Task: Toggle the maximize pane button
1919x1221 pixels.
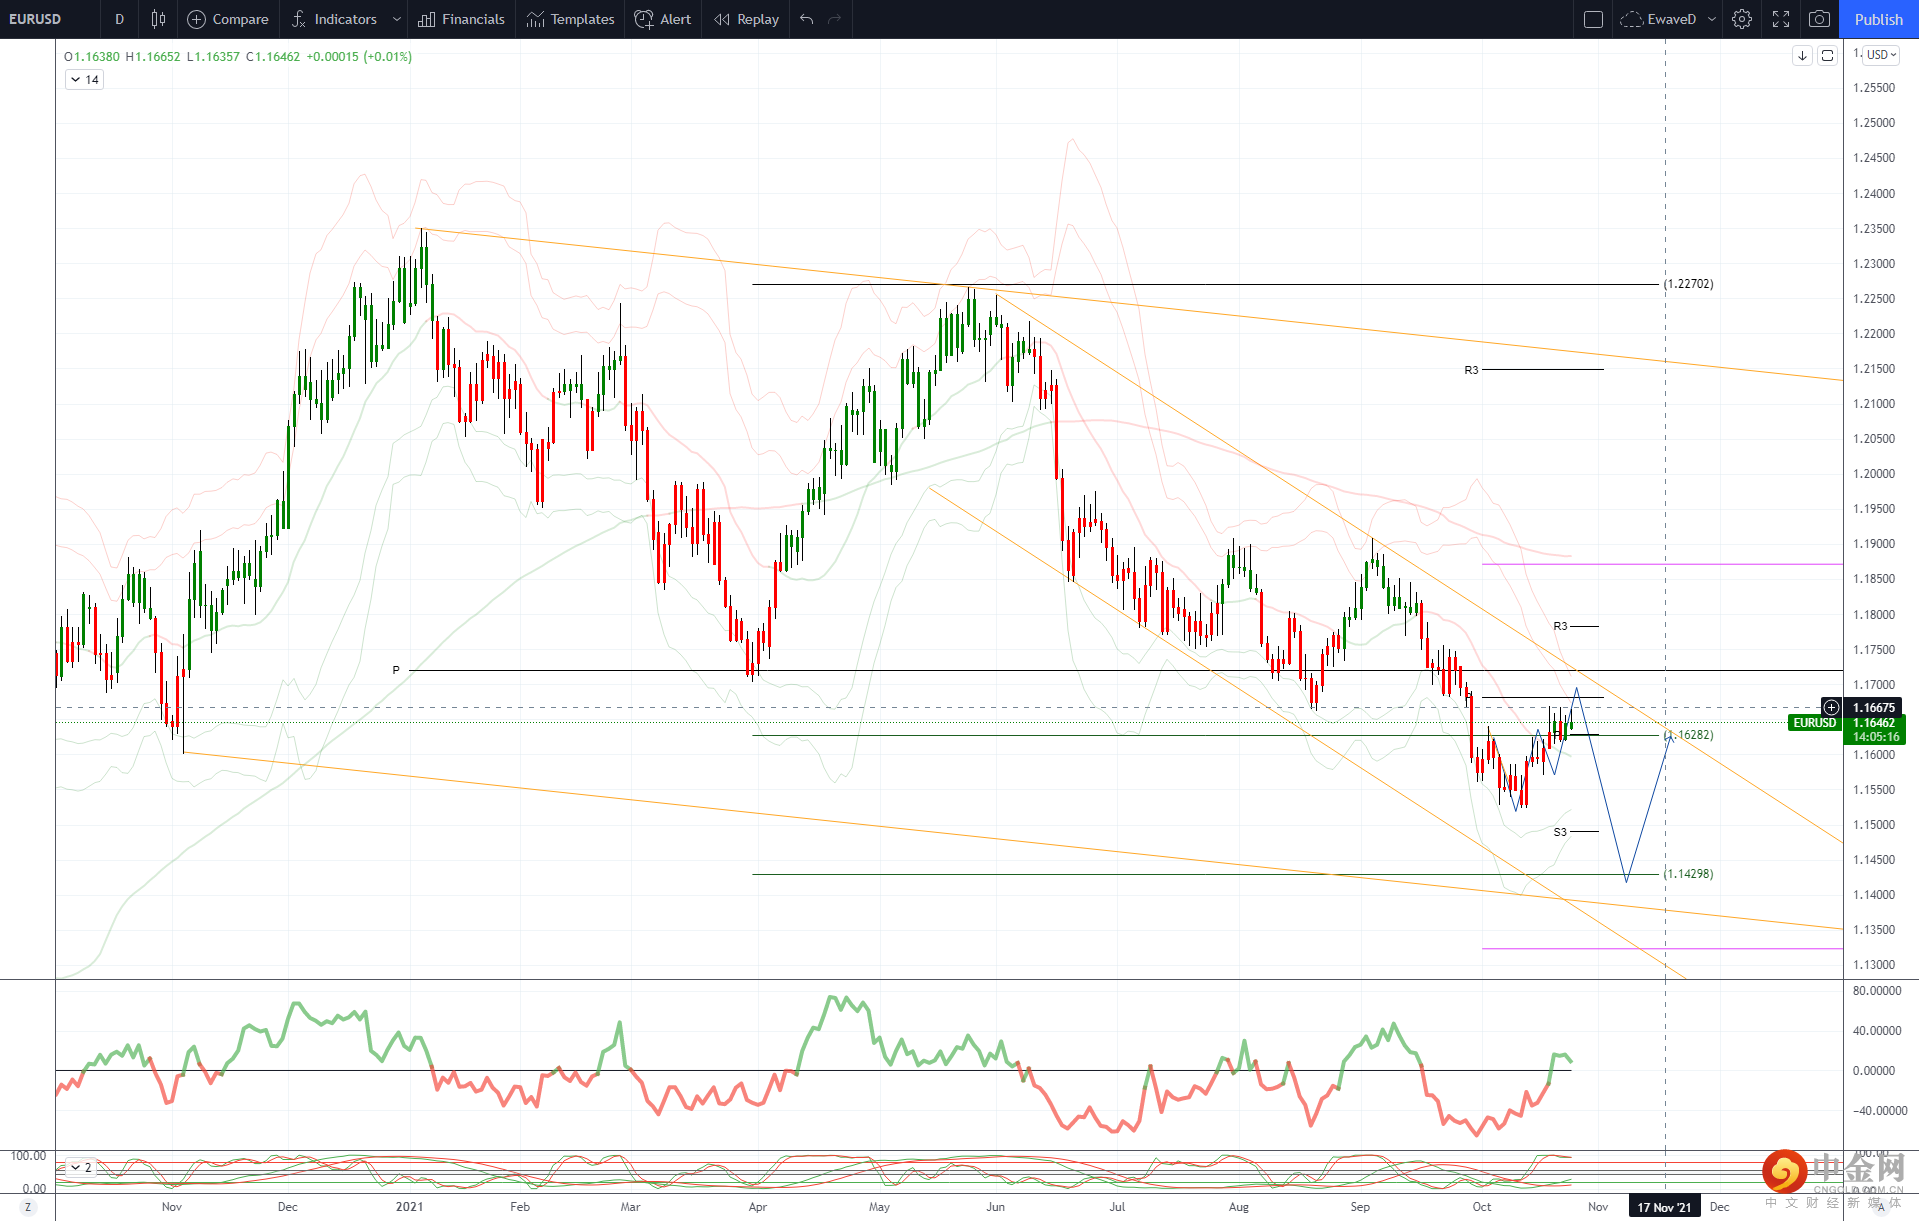Action: pos(1827,56)
